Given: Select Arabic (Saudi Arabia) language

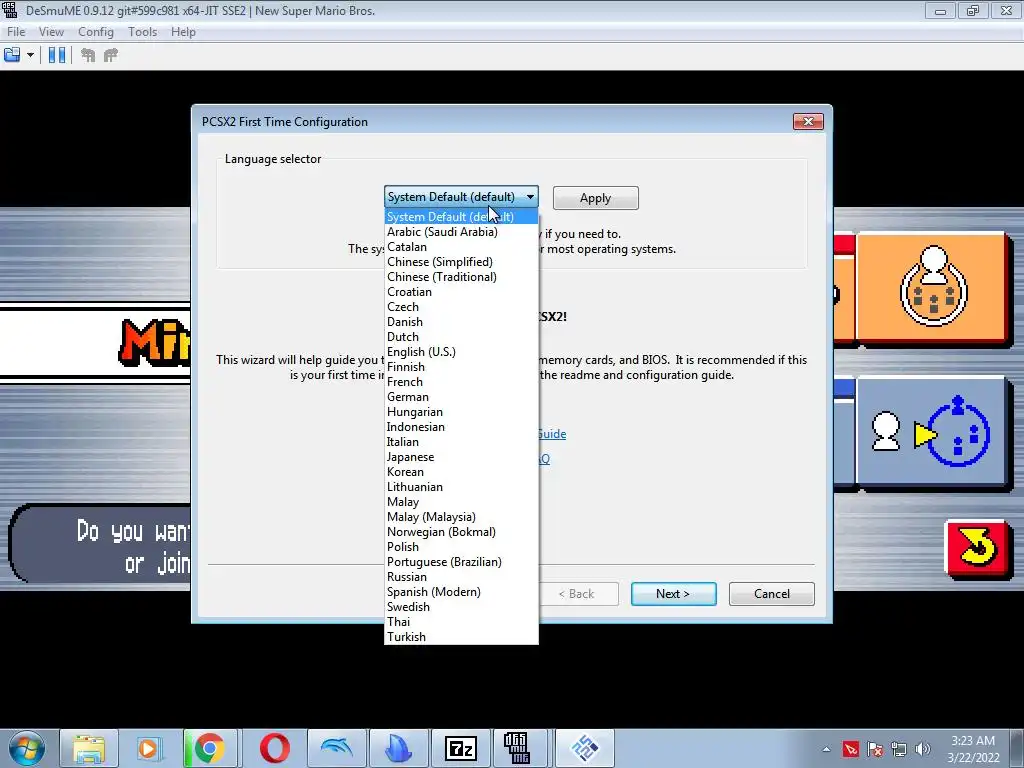Looking at the screenshot, I should (461, 232).
